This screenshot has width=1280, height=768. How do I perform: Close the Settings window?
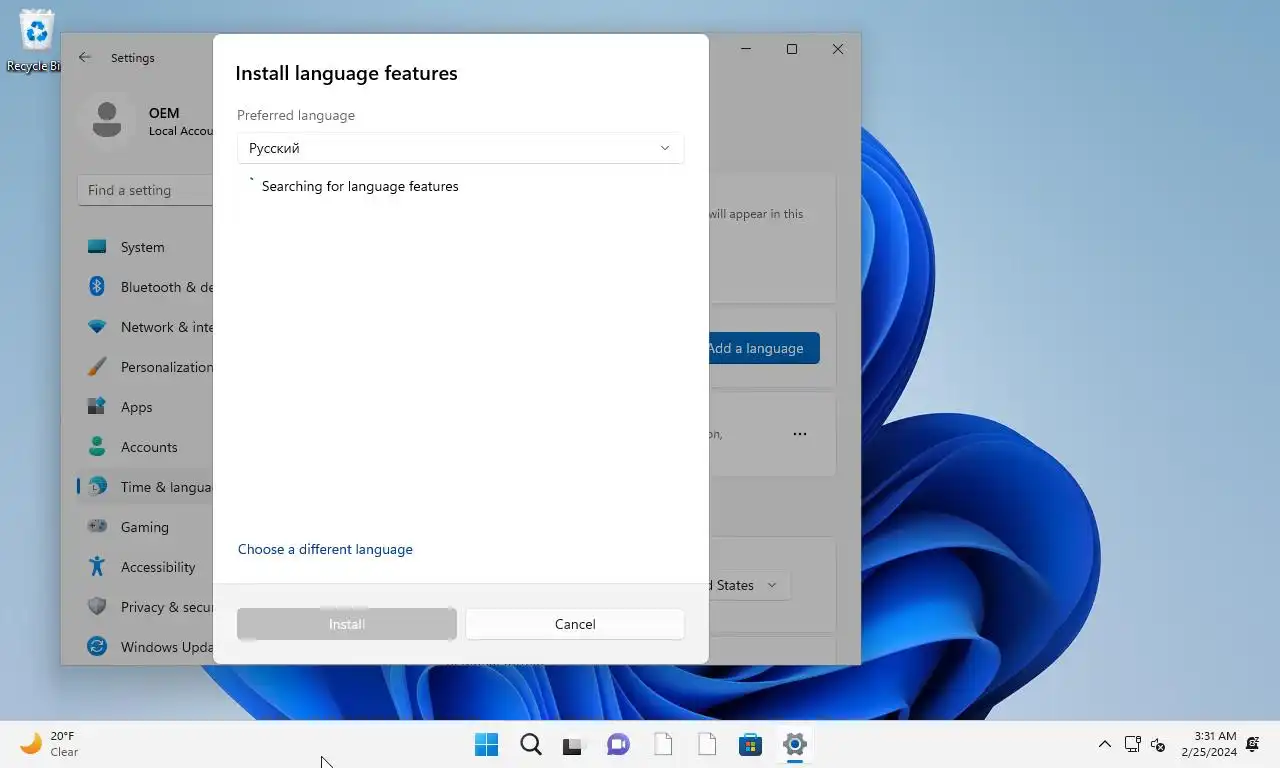pos(838,49)
